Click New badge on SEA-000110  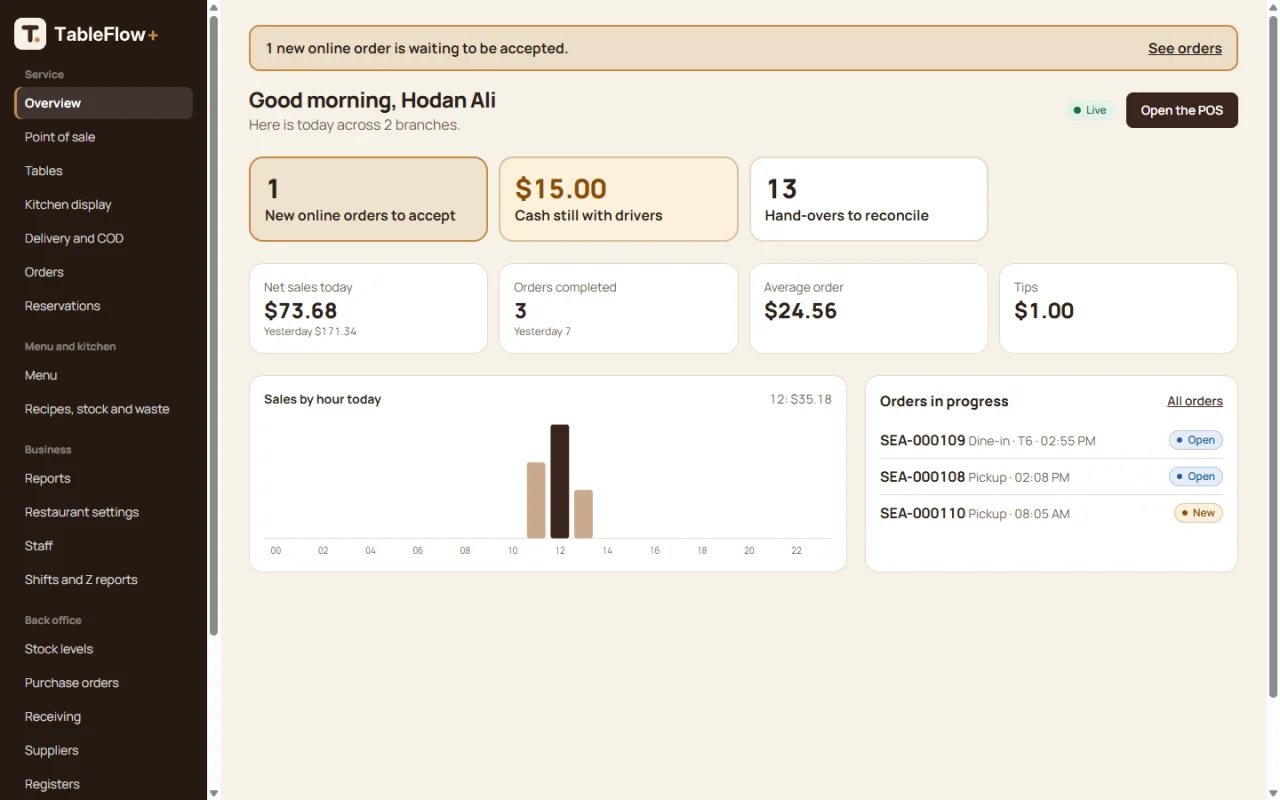point(1198,513)
